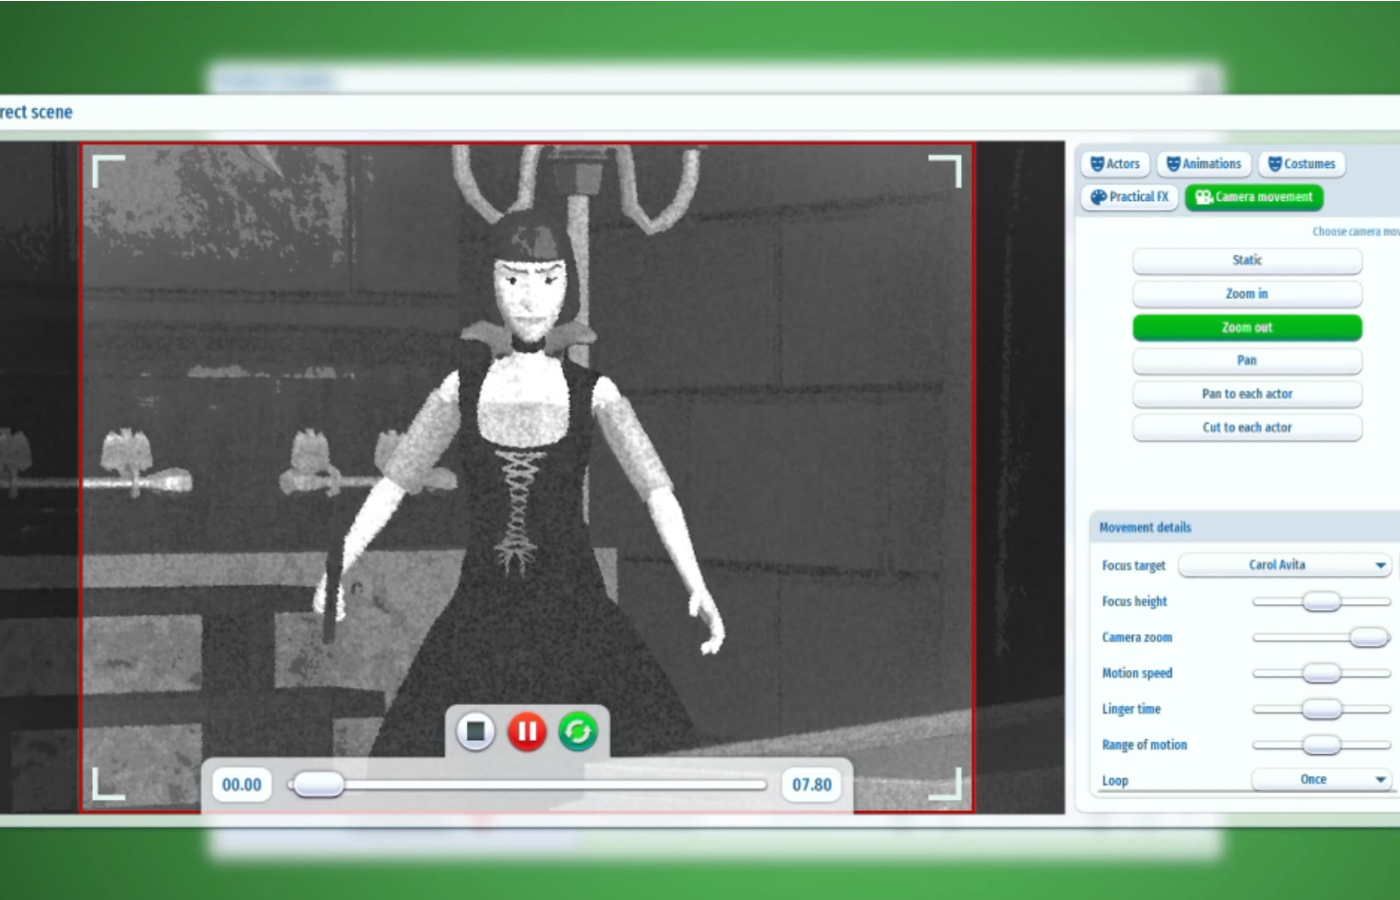Select the Practical FX tab
Screen dimensions: 1400x900
point(1129,197)
